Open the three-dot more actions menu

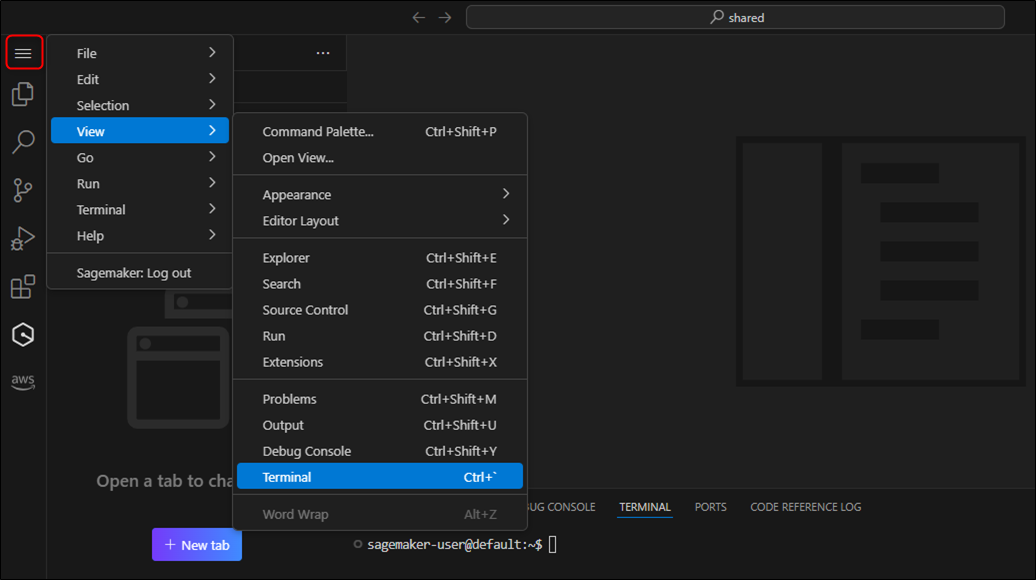(x=323, y=53)
